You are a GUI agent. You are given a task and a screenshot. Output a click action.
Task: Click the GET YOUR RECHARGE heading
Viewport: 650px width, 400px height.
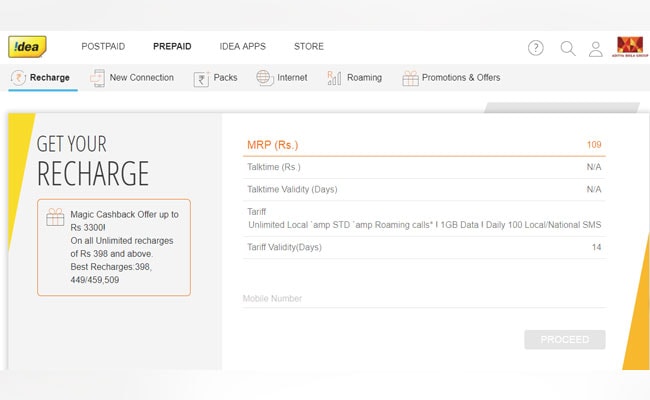point(93,161)
